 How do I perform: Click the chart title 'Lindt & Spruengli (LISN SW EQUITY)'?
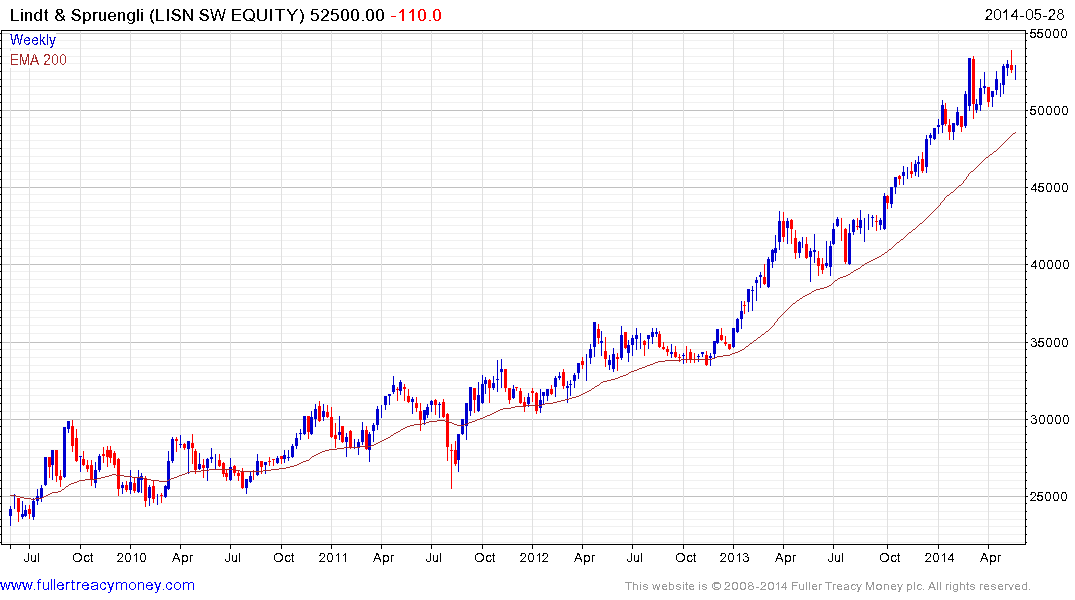click(158, 15)
